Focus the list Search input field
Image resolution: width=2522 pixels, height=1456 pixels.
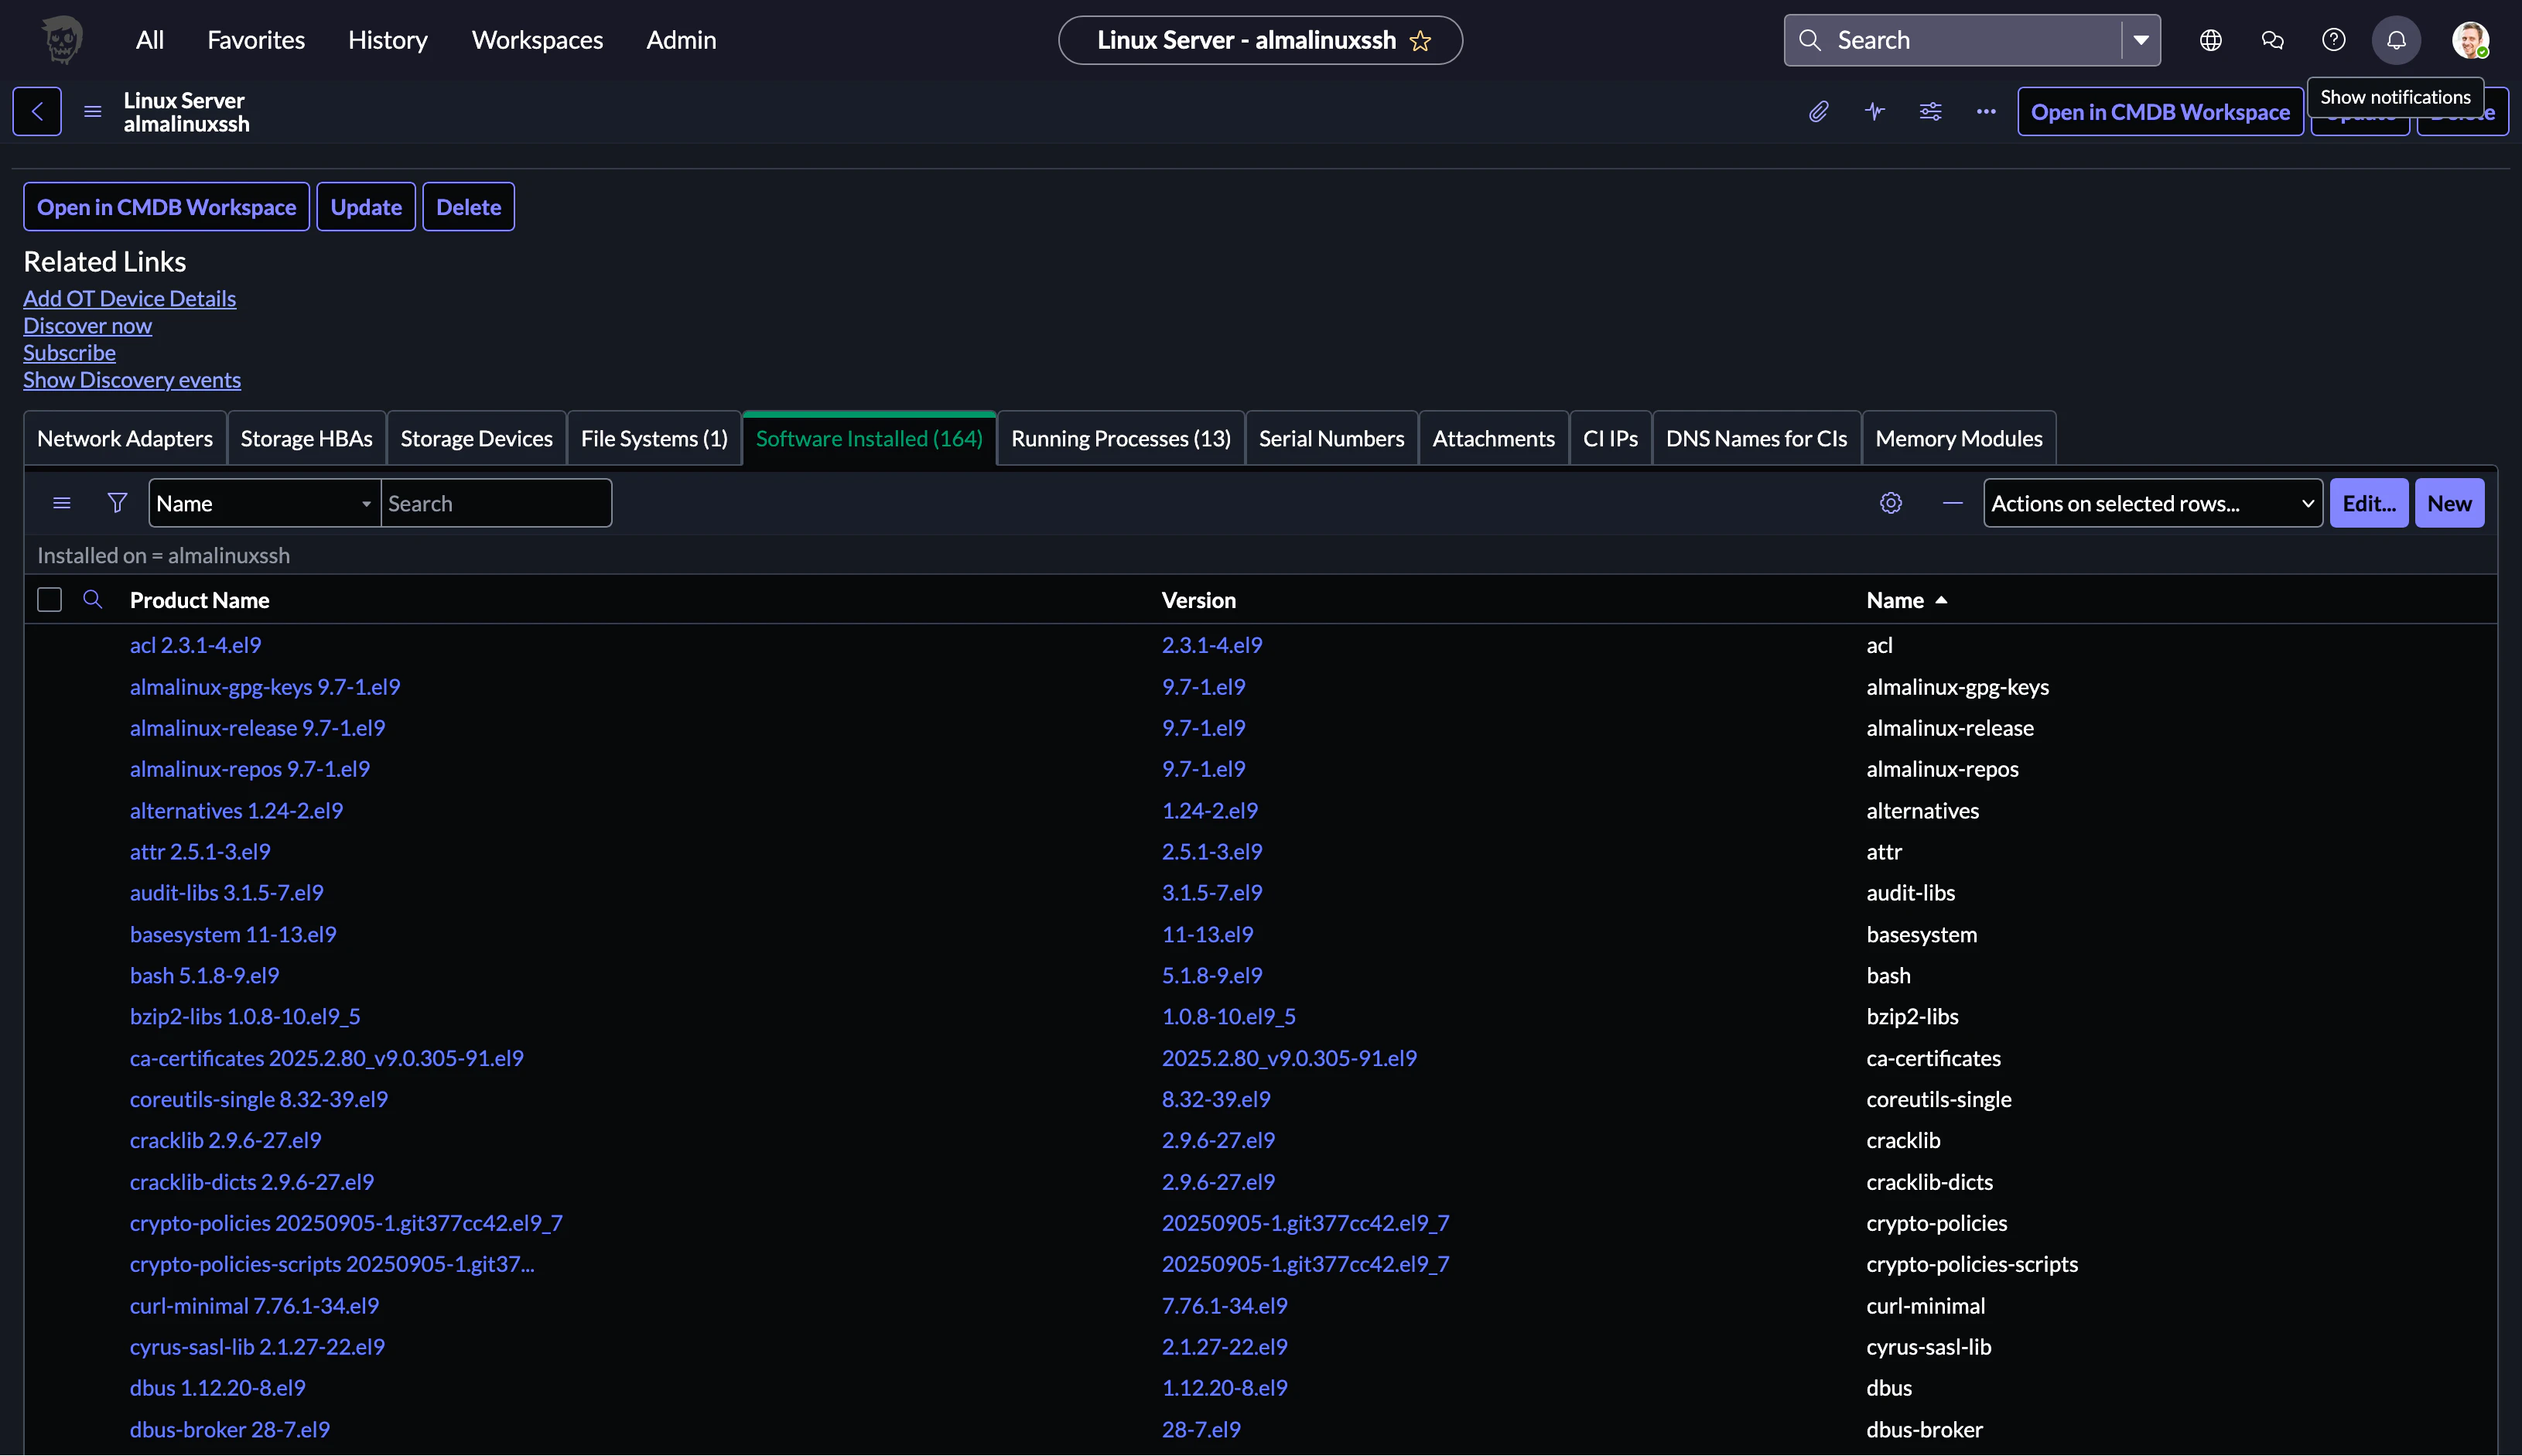tap(496, 503)
